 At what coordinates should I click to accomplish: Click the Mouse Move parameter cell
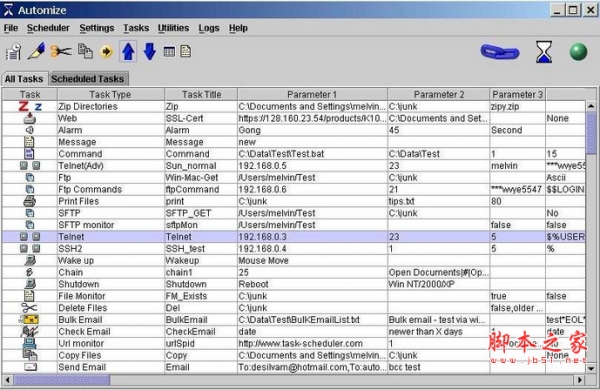click(x=312, y=261)
